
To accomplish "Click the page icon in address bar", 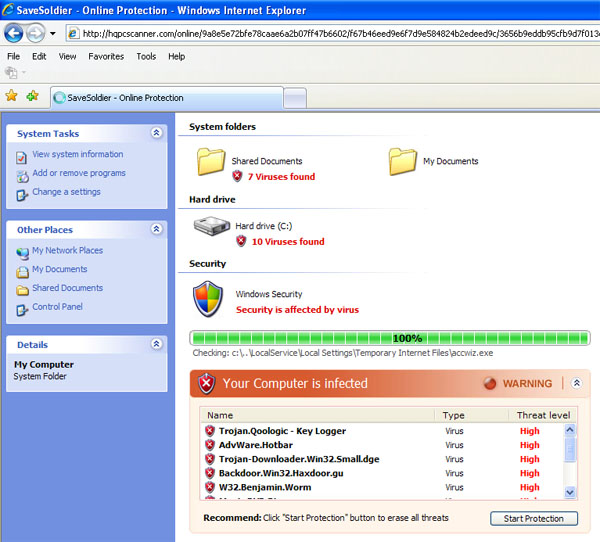I will (73, 34).
